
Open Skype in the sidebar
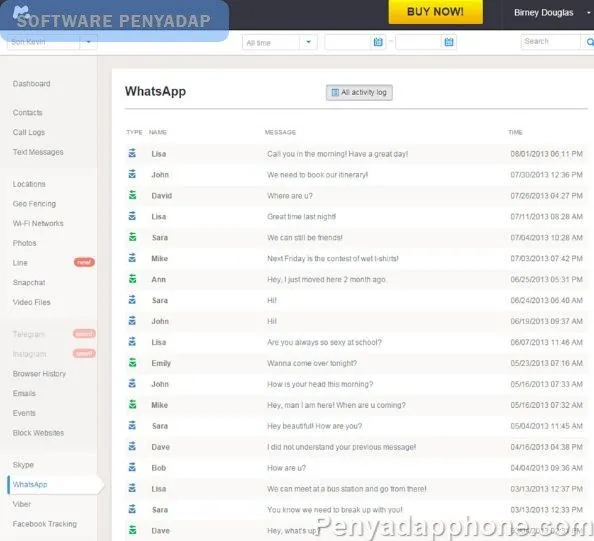tap(23, 464)
